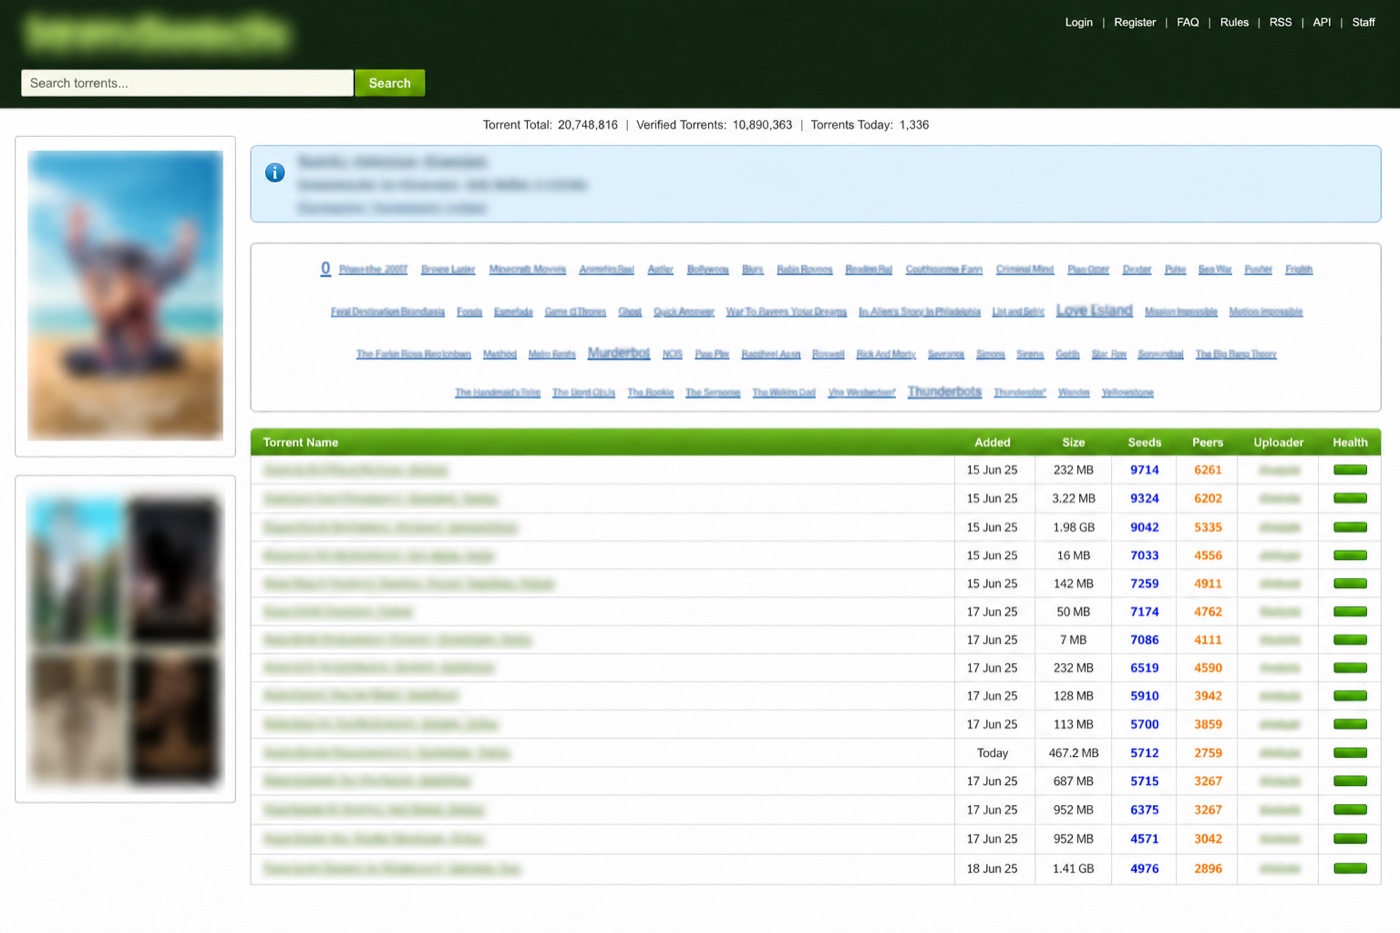The height and width of the screenshot is (933, 1400).
Task: Open the FAQ menu item
Action: (1188, 22)
